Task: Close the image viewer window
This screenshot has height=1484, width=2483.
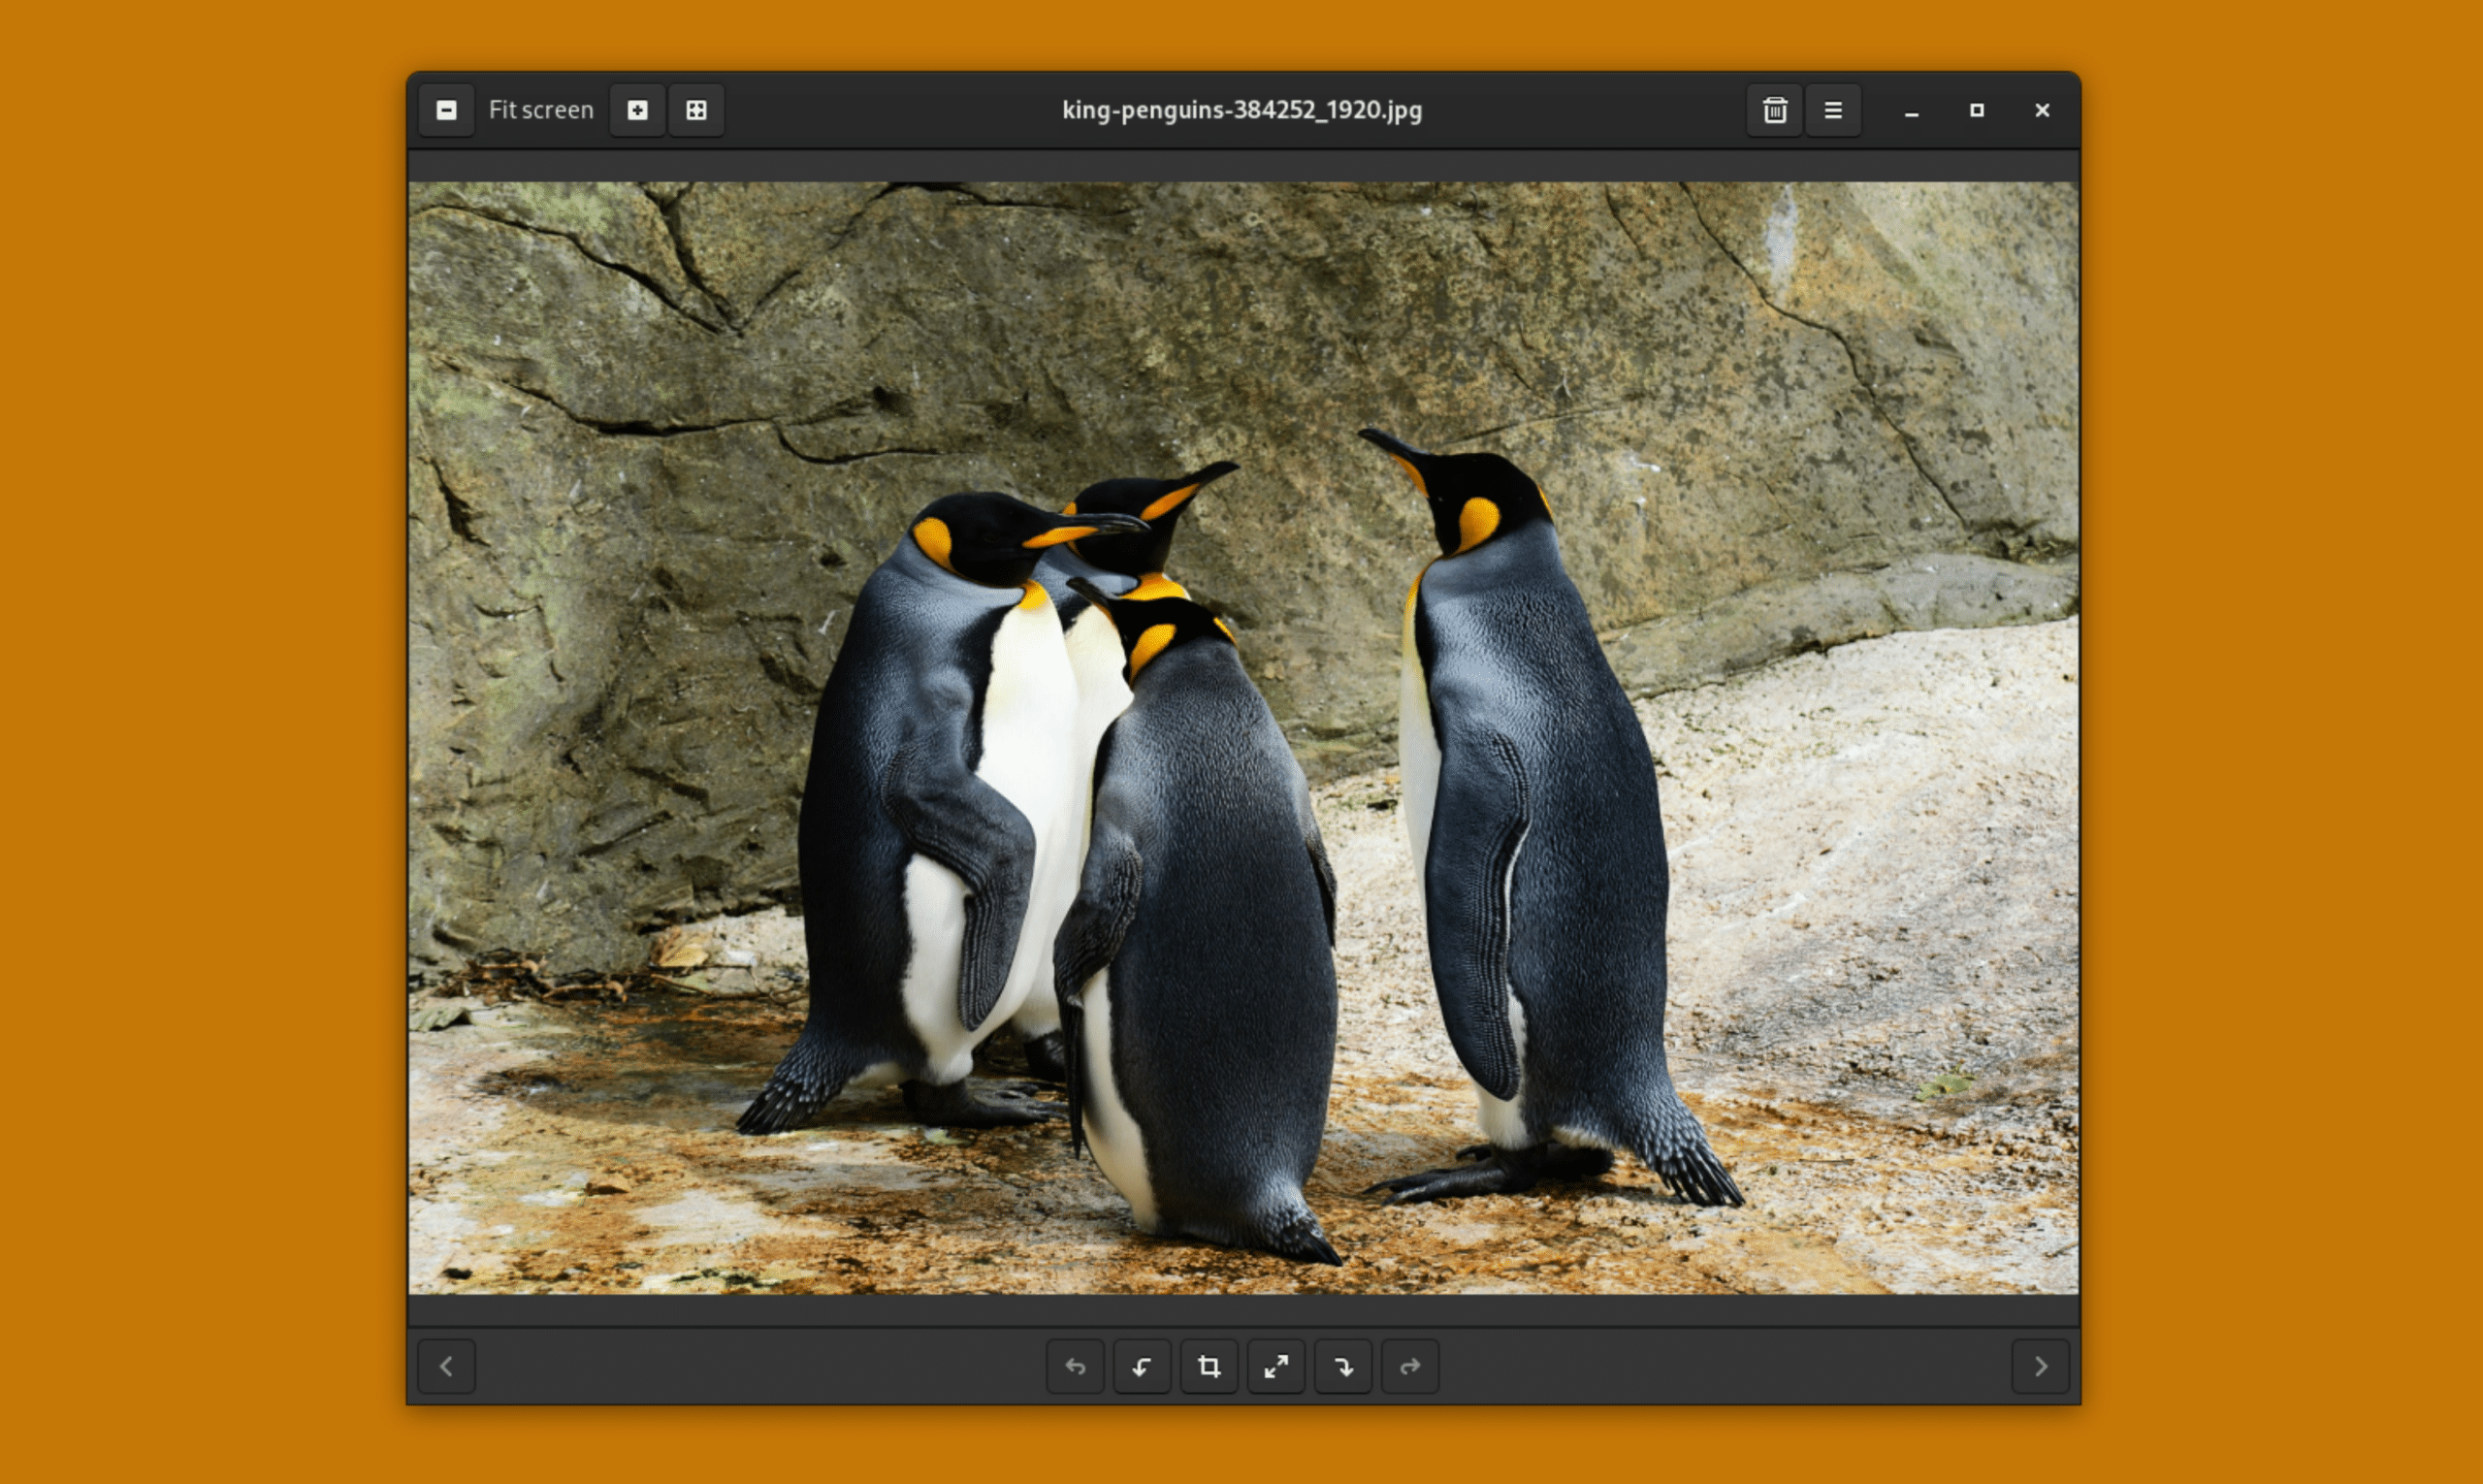Action: pyautogui.click(x=2042, y=110)
